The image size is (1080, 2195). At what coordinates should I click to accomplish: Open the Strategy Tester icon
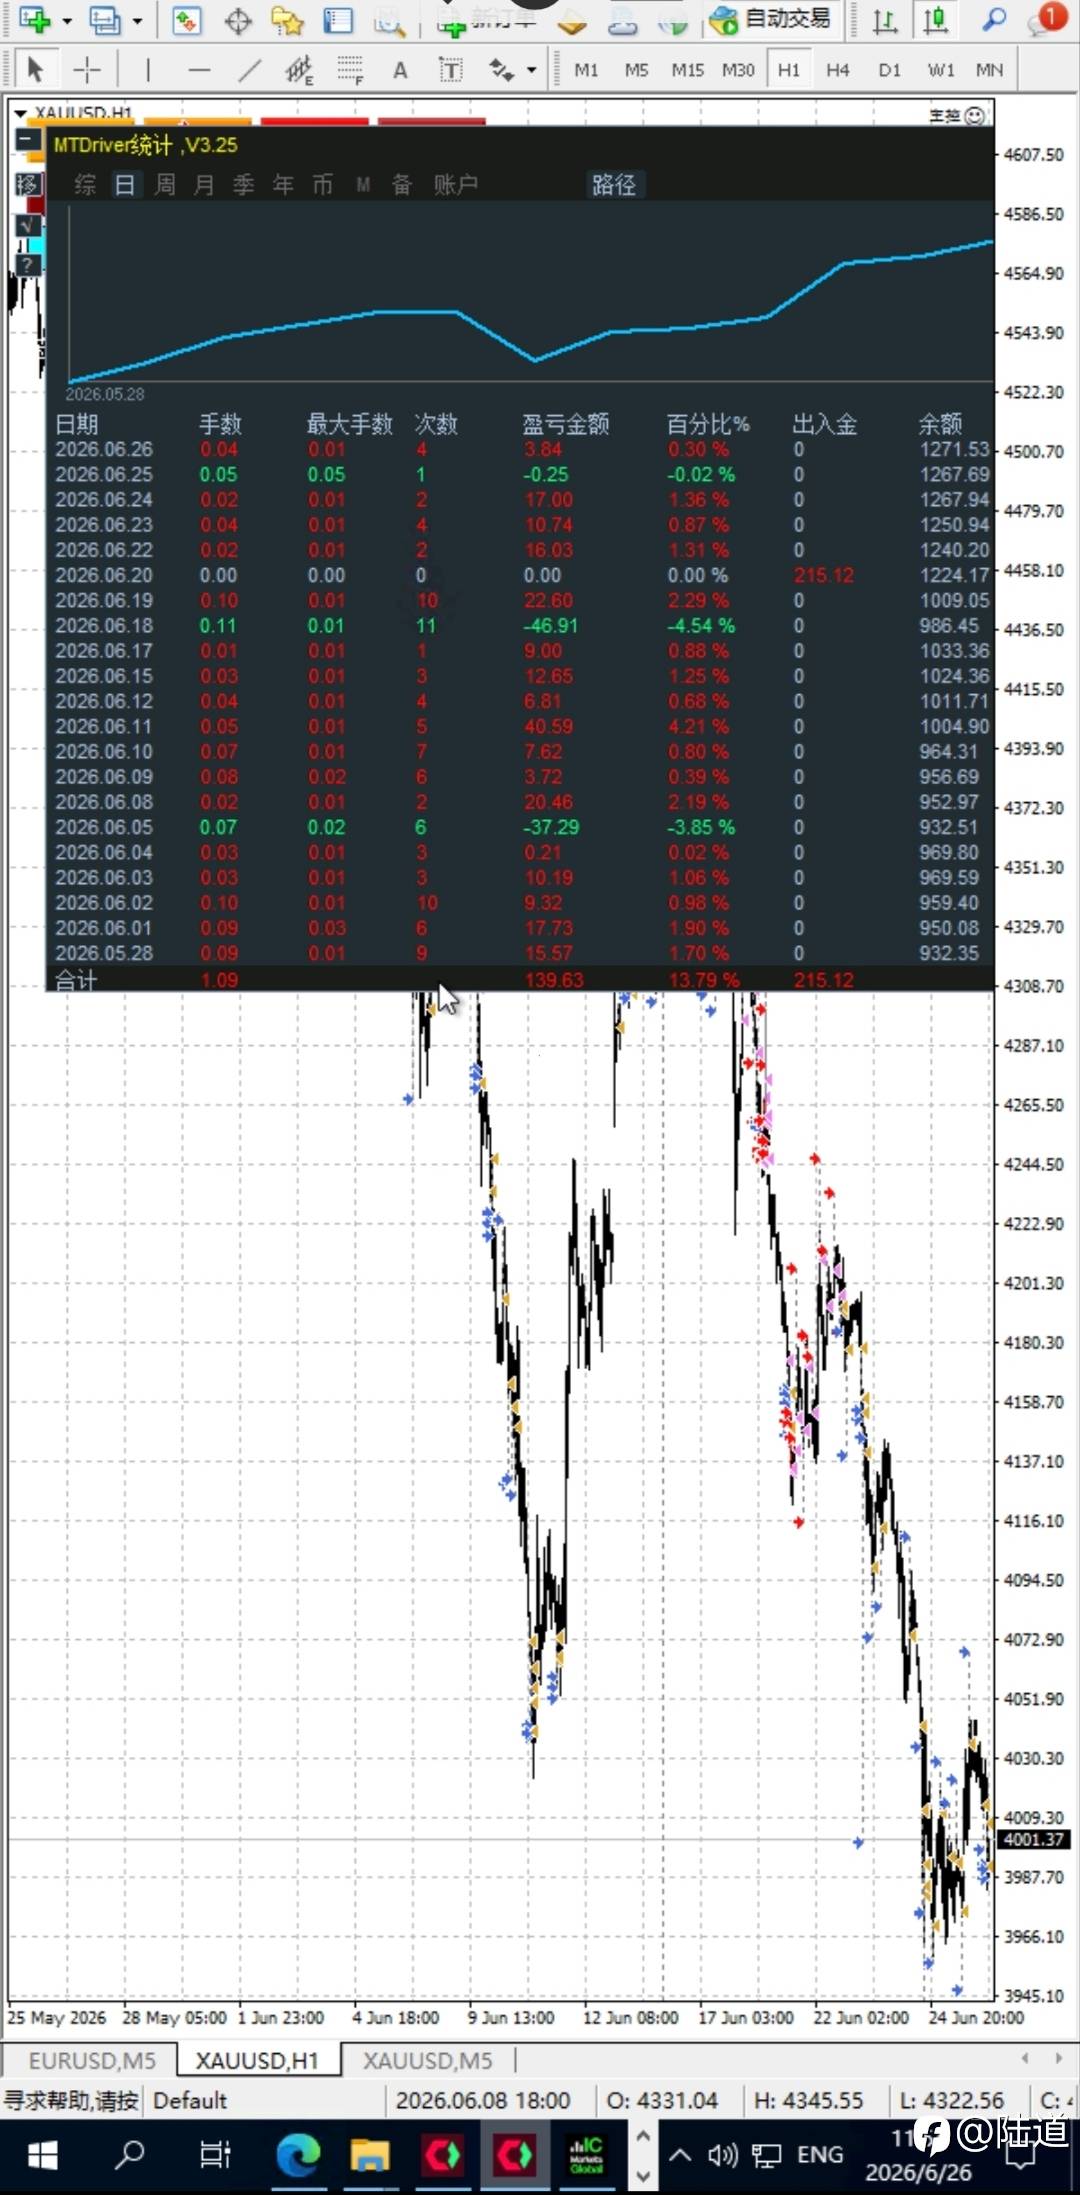pyautogui.click(x=389, y=21)
